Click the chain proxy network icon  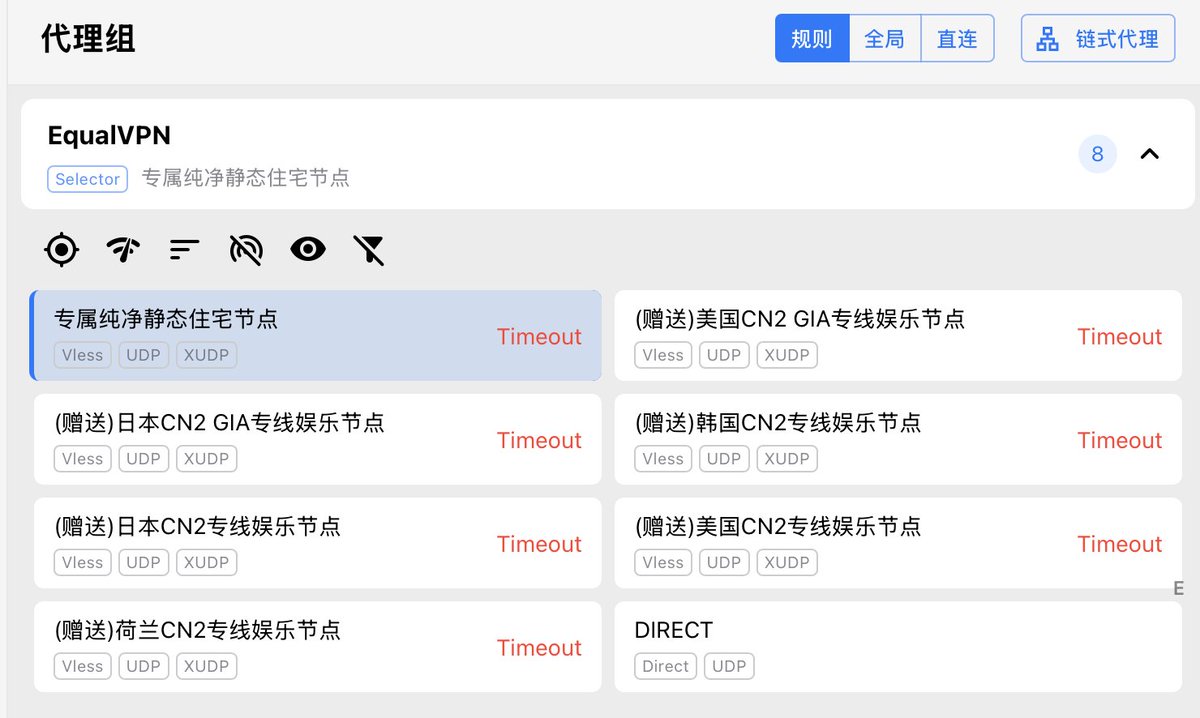tap(1047, 39)
